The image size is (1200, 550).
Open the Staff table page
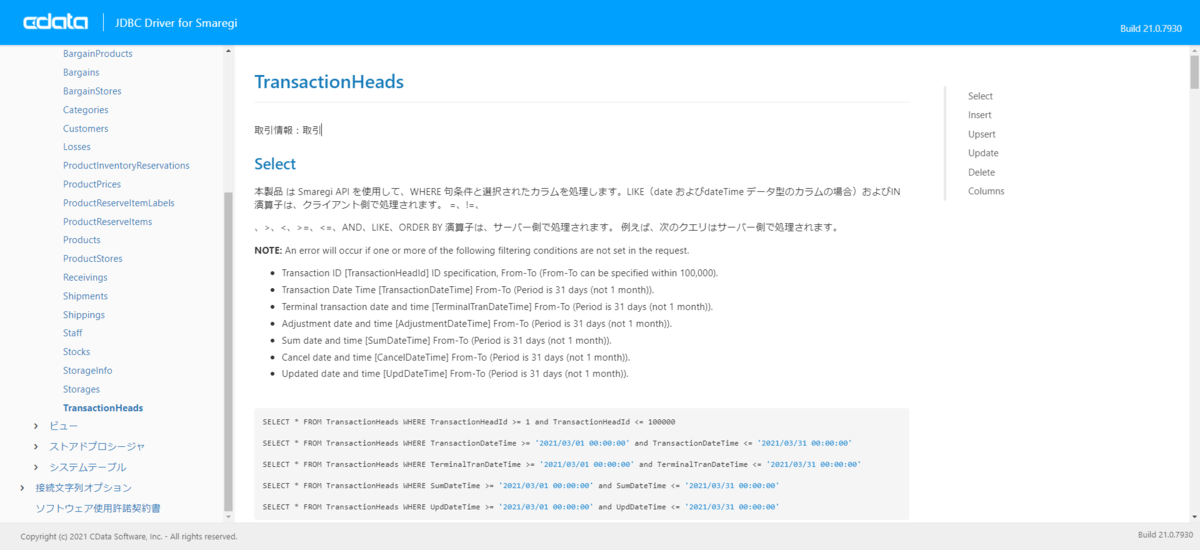click(x=73, y=333)
